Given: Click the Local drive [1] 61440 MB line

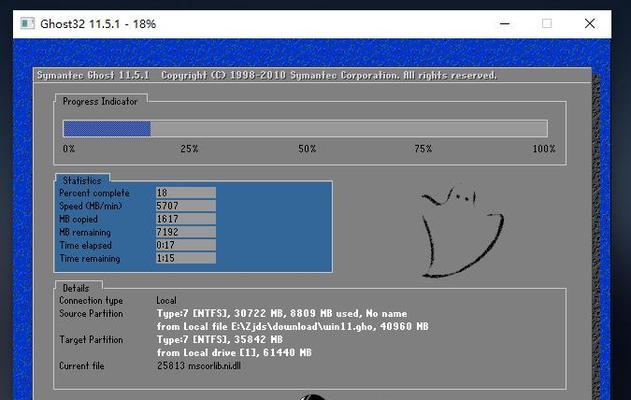Looking at the screenshot, I should tap(234, 353).
